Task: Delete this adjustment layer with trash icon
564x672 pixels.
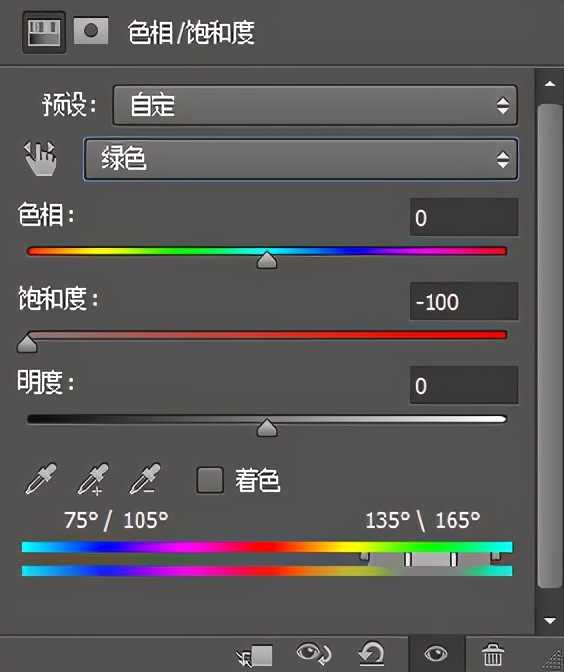Action: (493, 654)
